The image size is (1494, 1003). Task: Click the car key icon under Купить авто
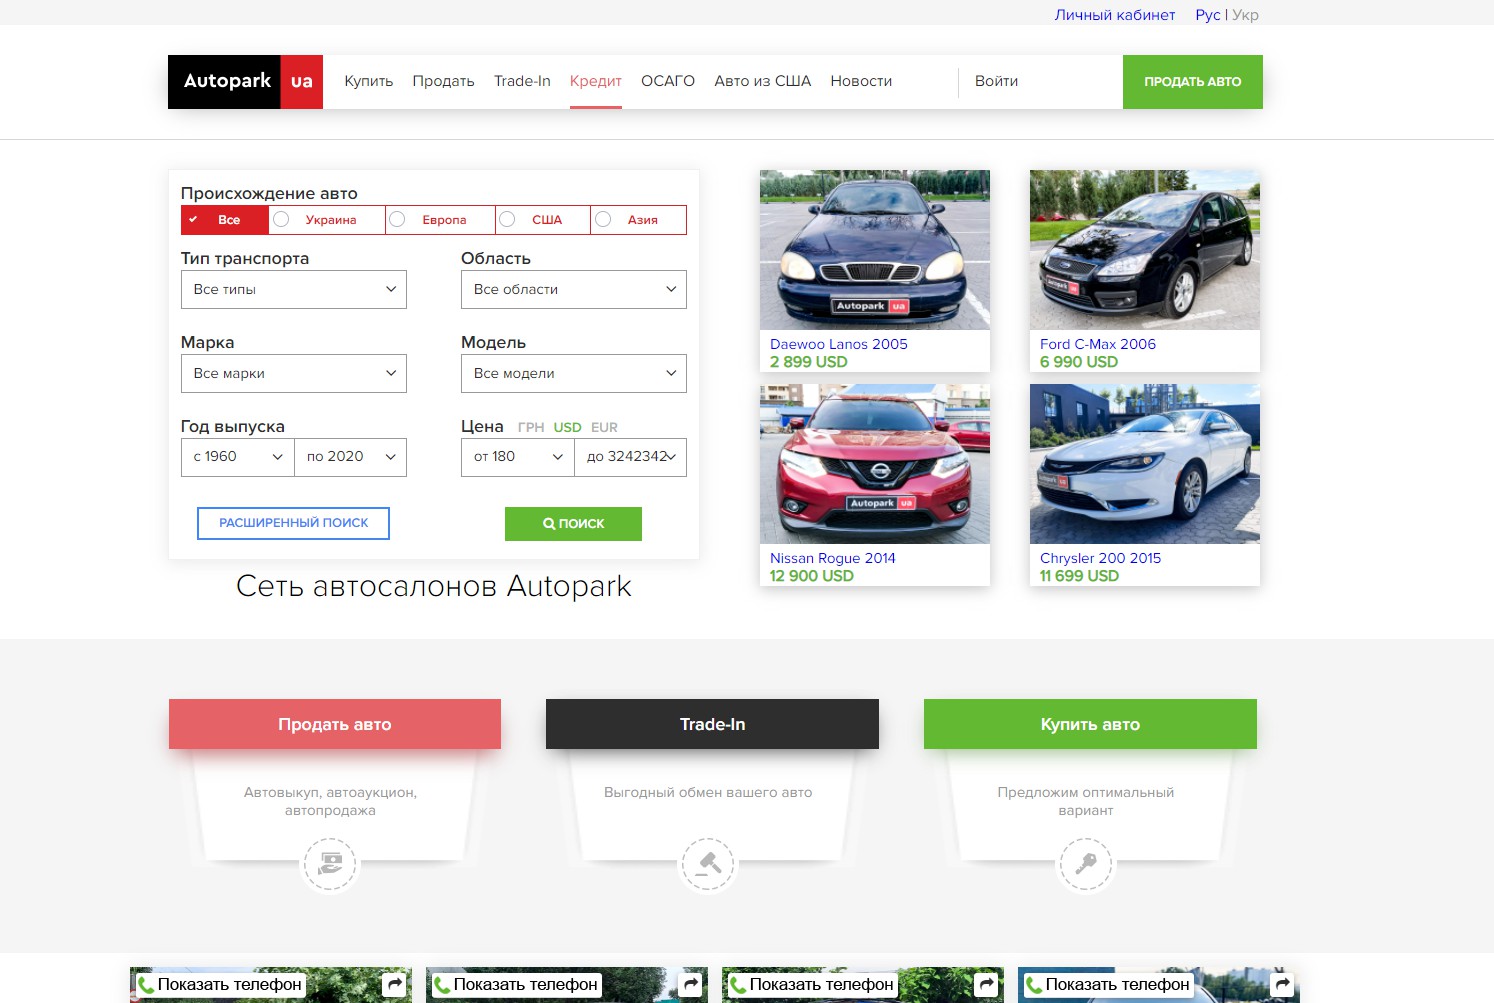pyautogui.click(x=1086, y=864)
